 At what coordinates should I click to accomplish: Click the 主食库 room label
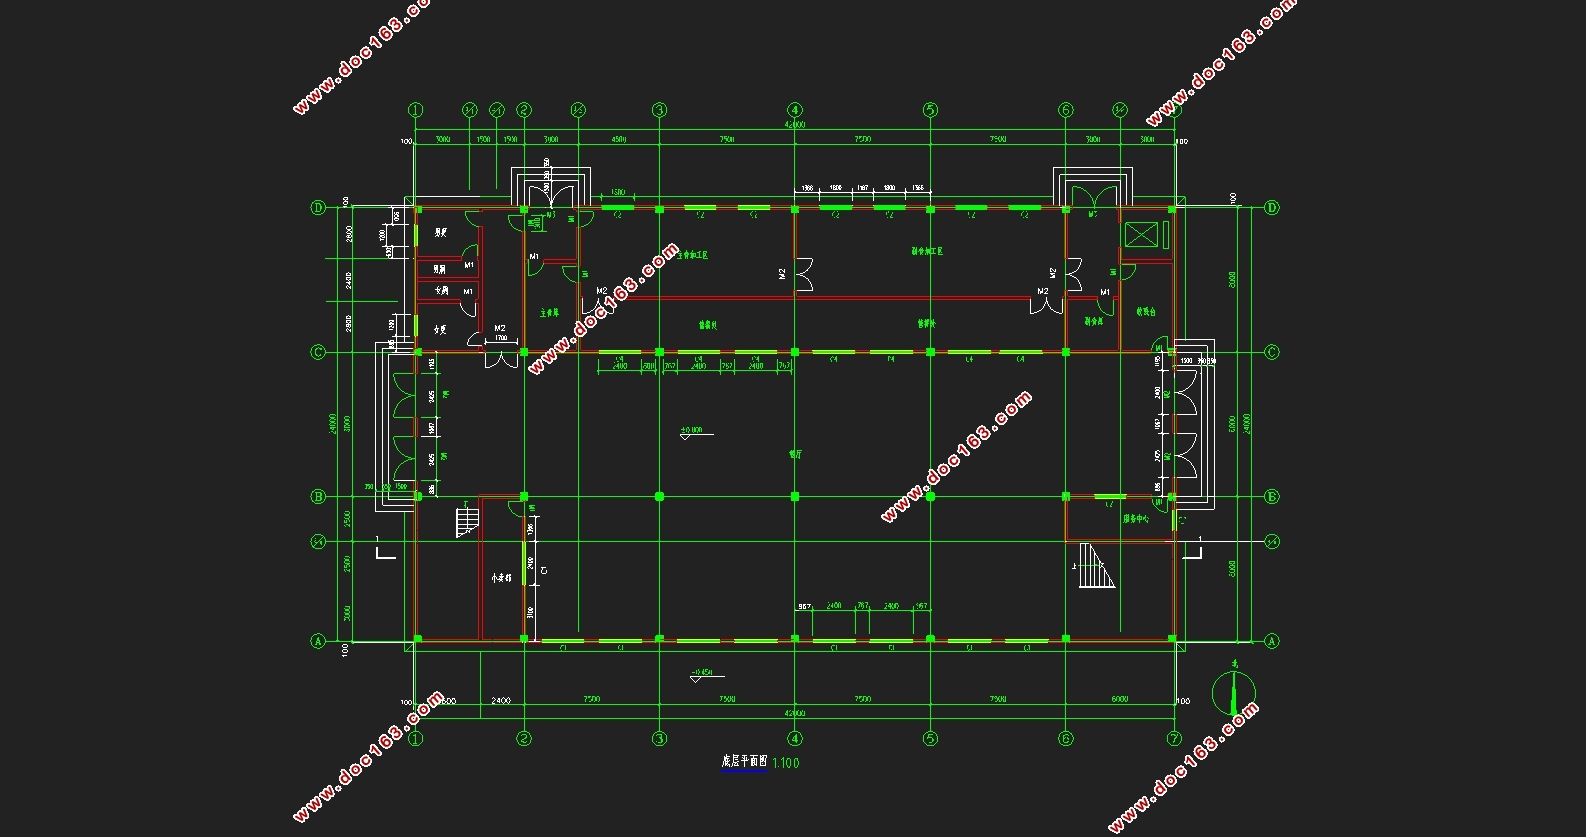pos(549,312)
